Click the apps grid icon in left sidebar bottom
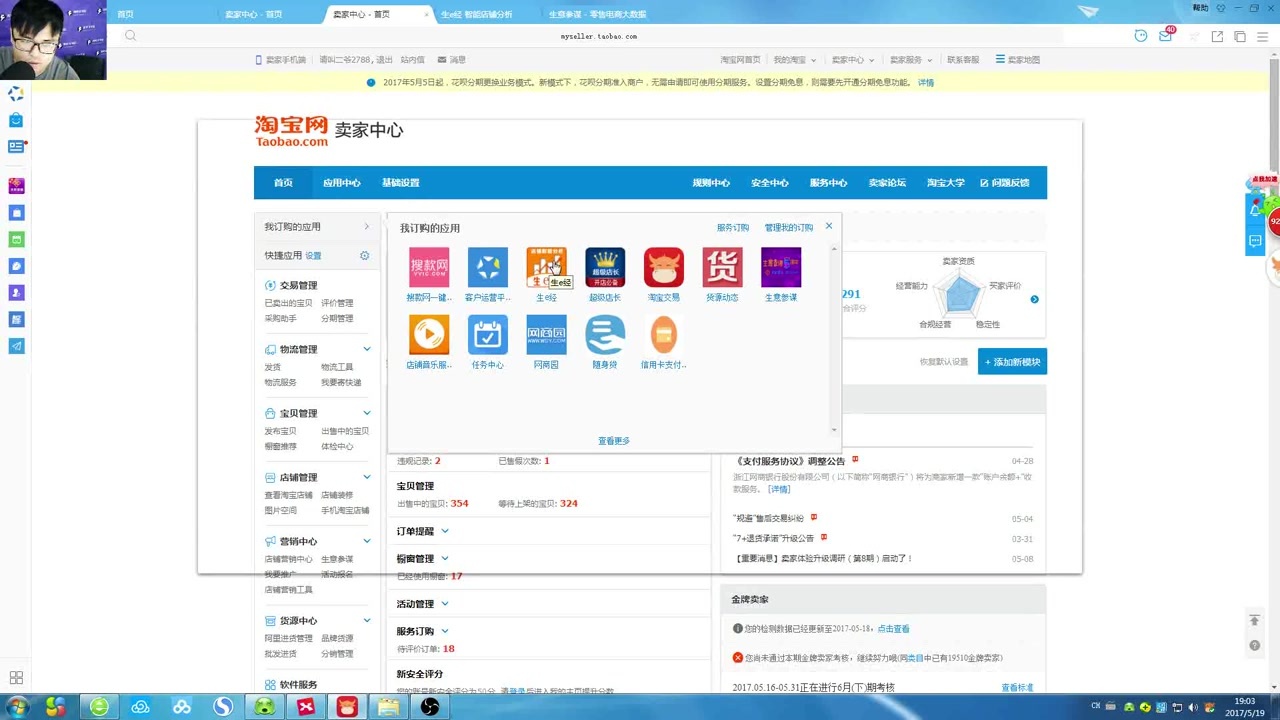Image resolution: width=1280 pixels, height=720 pixels. 16,677
